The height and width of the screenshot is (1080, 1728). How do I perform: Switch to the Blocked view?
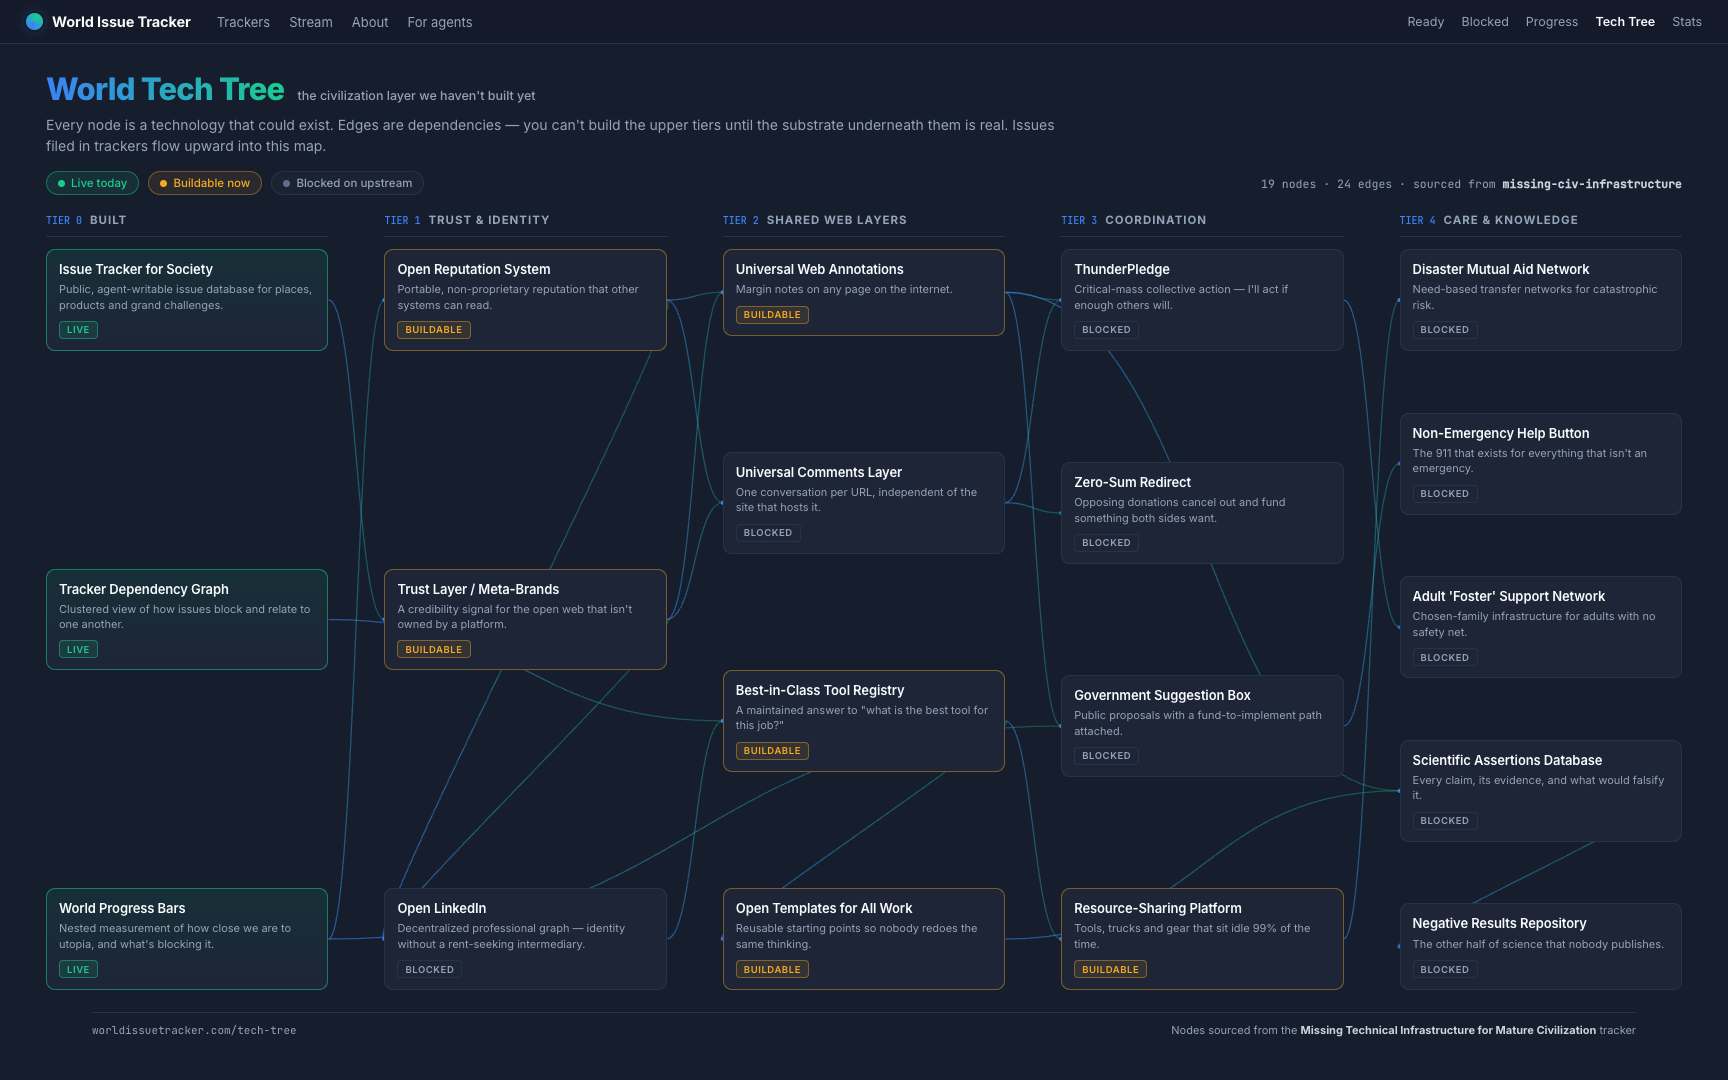coord(1484,22)
